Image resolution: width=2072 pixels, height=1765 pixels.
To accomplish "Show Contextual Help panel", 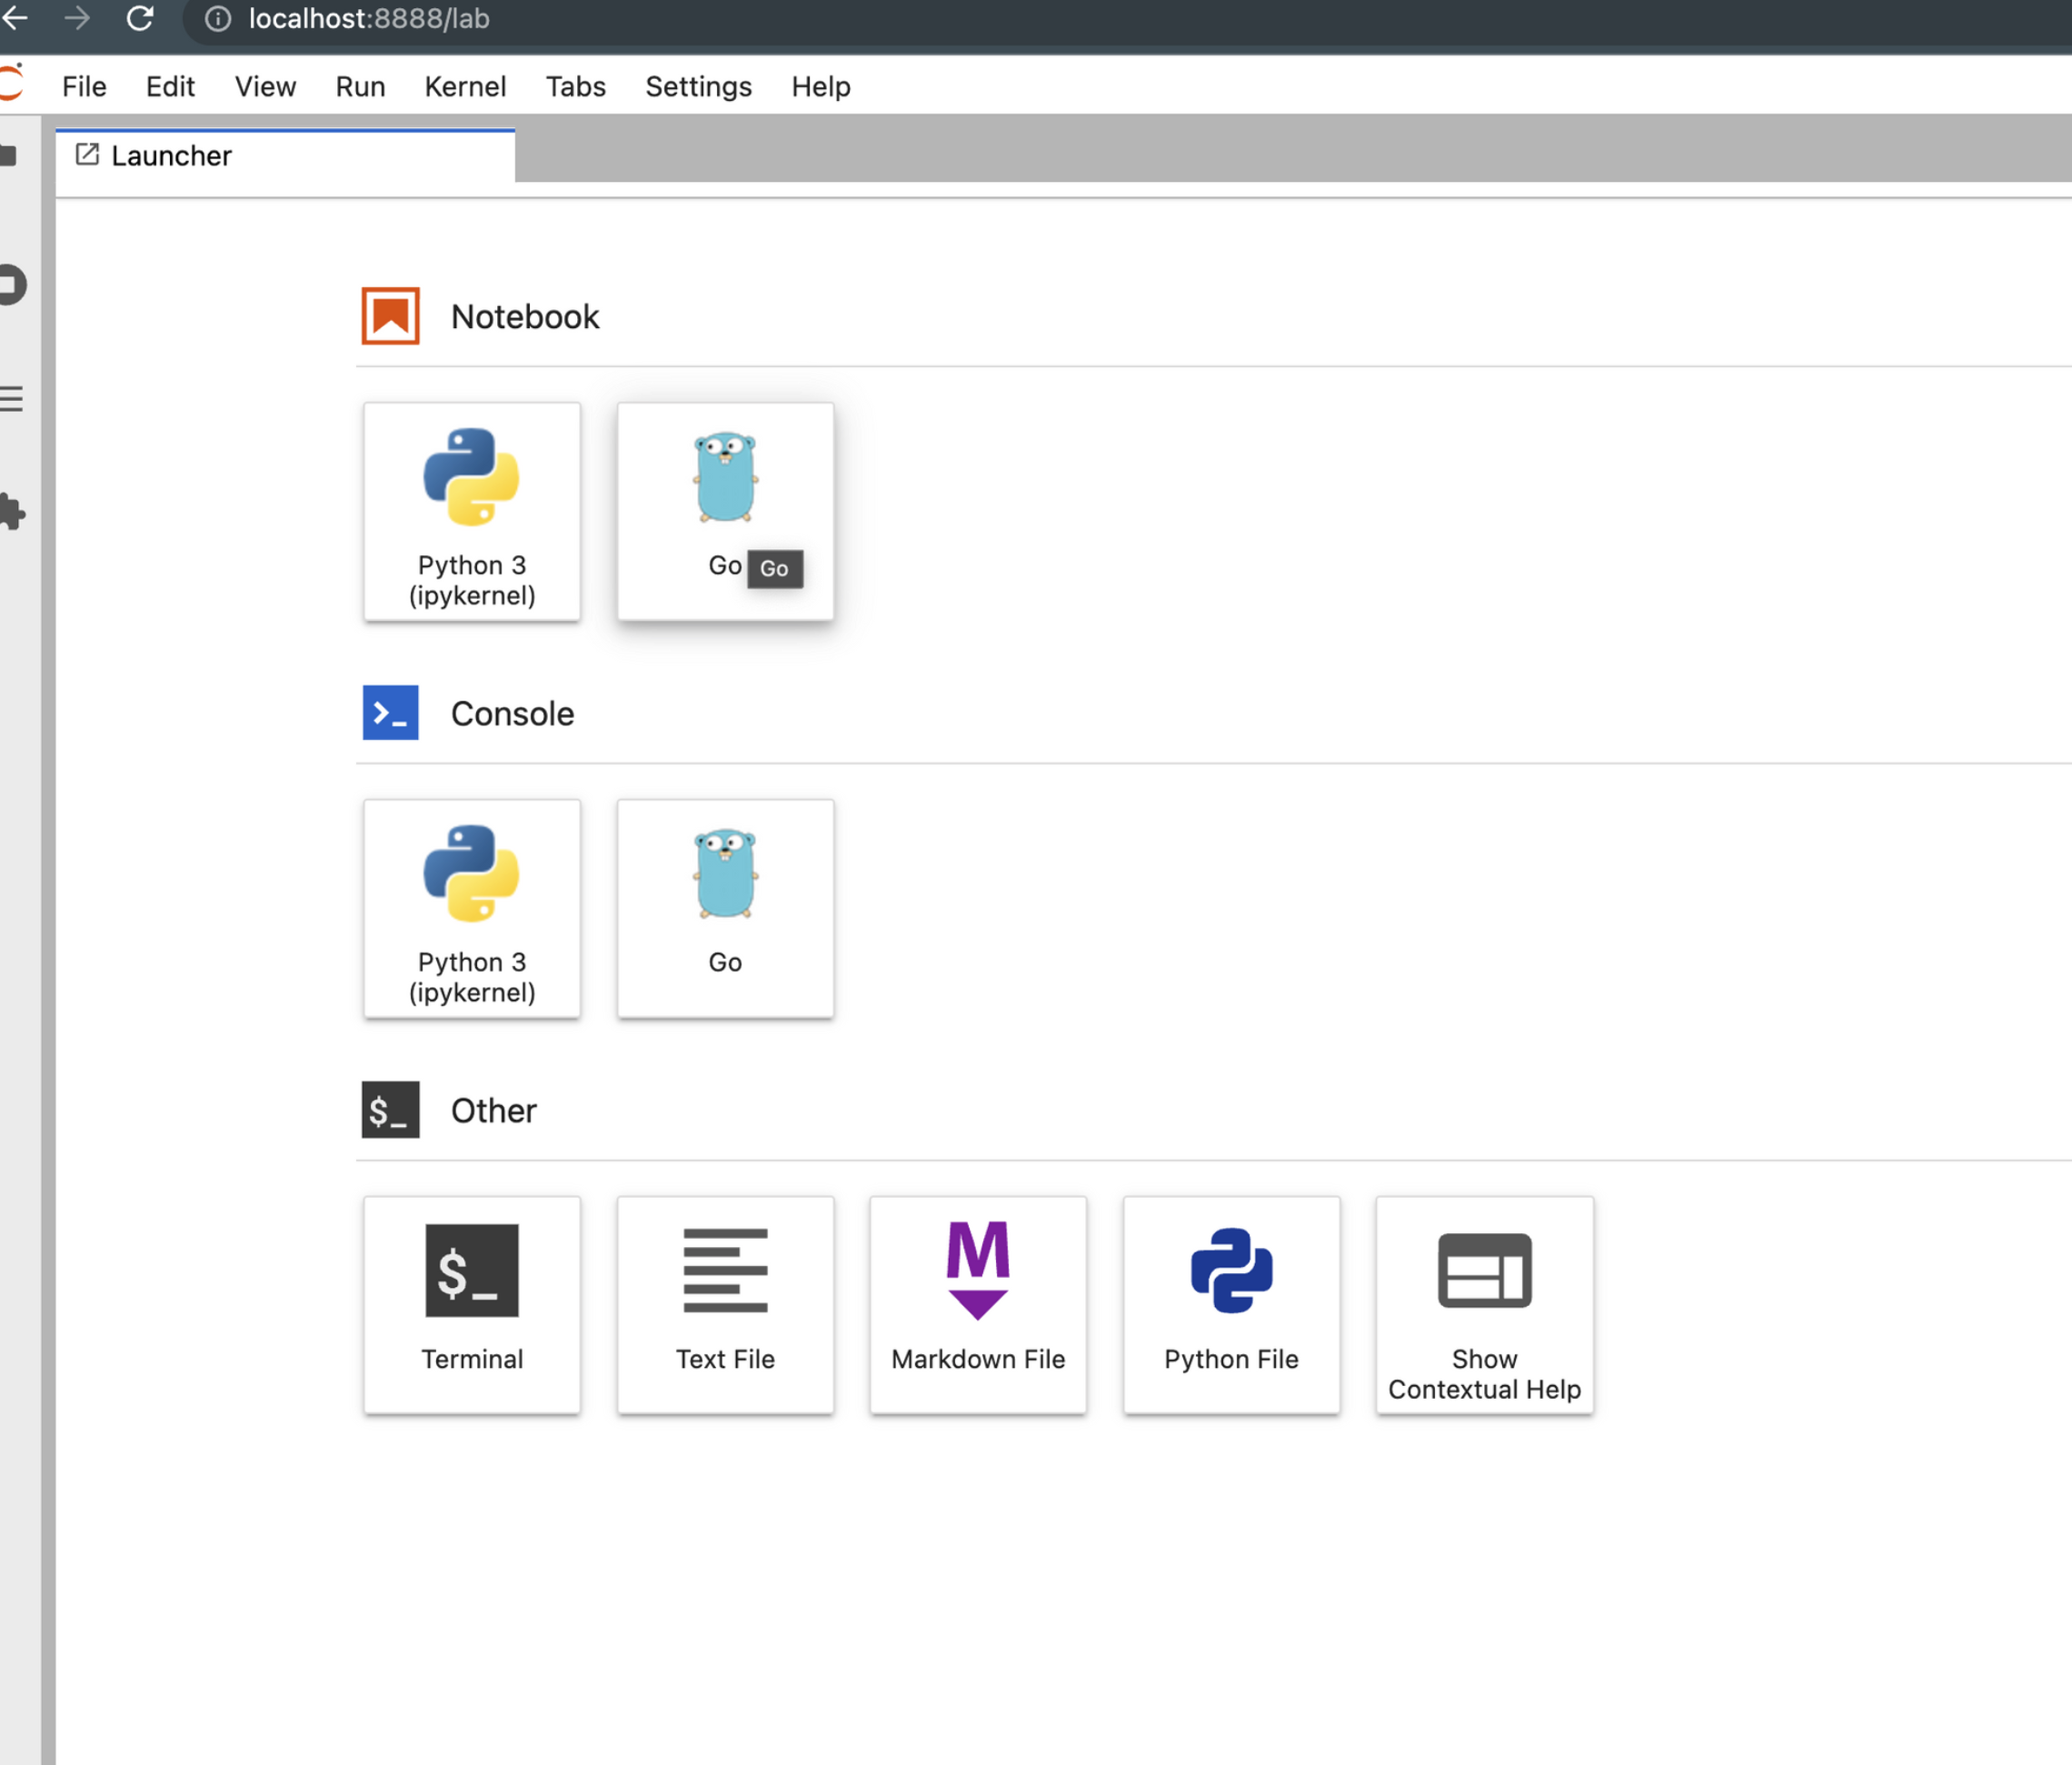I will 1483,1304.
